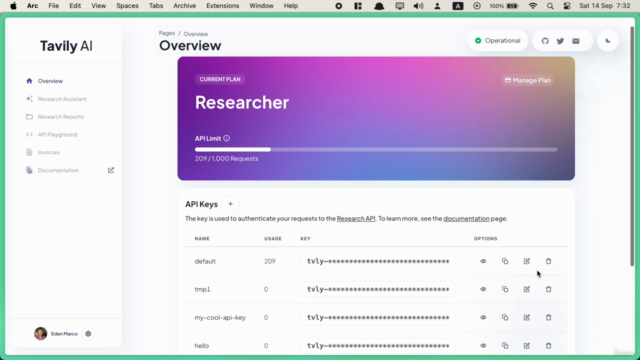Edit the tmp1 API key
Viewport: 640px width, 360px height.
[527, 289]
